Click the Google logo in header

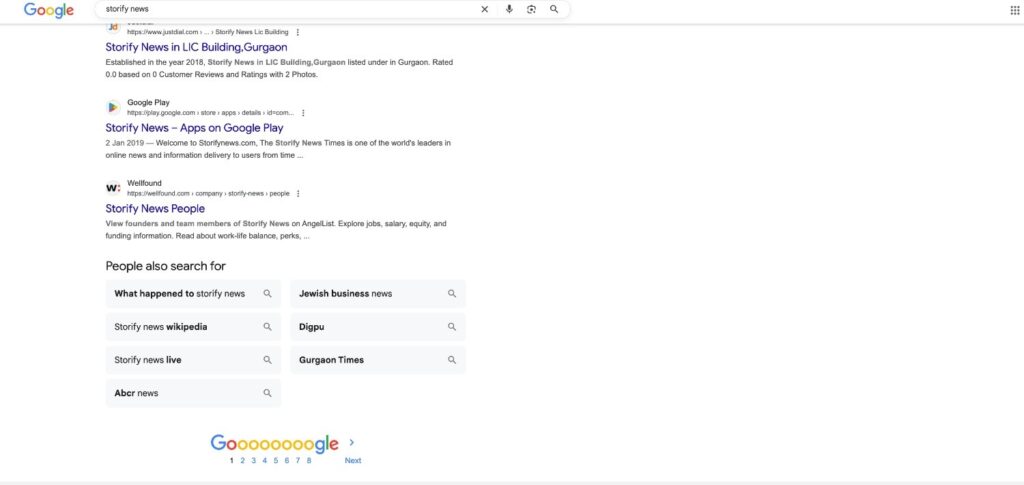click(x=49, y=10)
